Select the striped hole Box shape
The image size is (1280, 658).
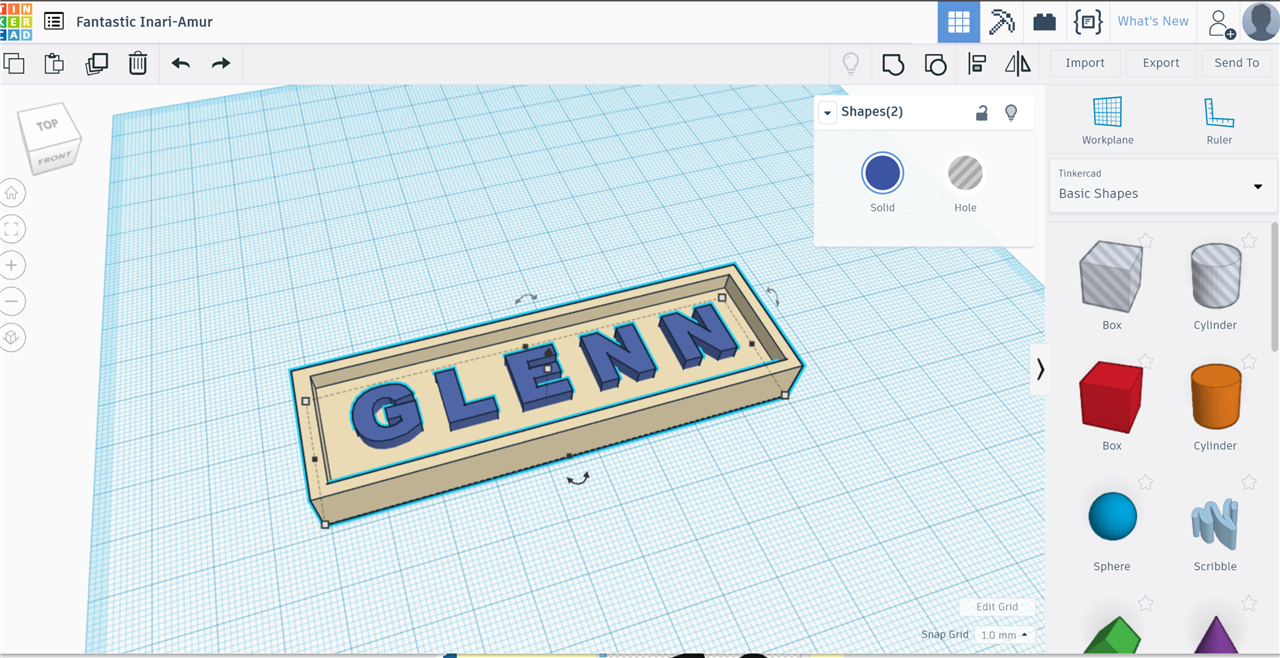1111,277
